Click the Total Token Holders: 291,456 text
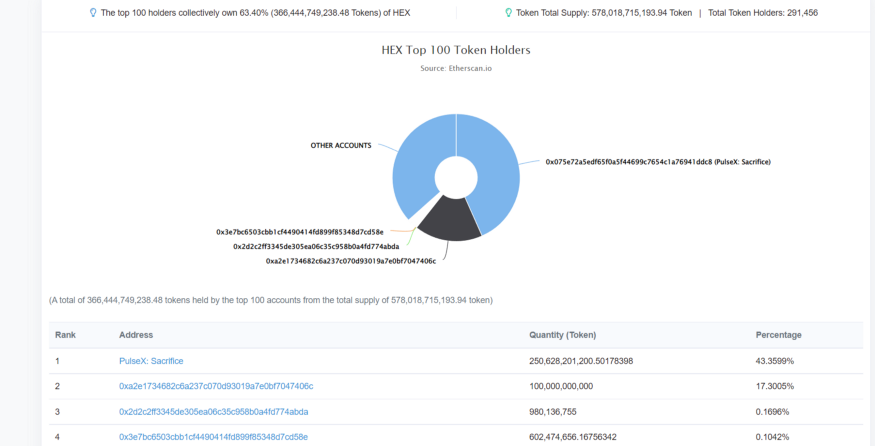This screenshot has height=446, width=875. [763, 12]
